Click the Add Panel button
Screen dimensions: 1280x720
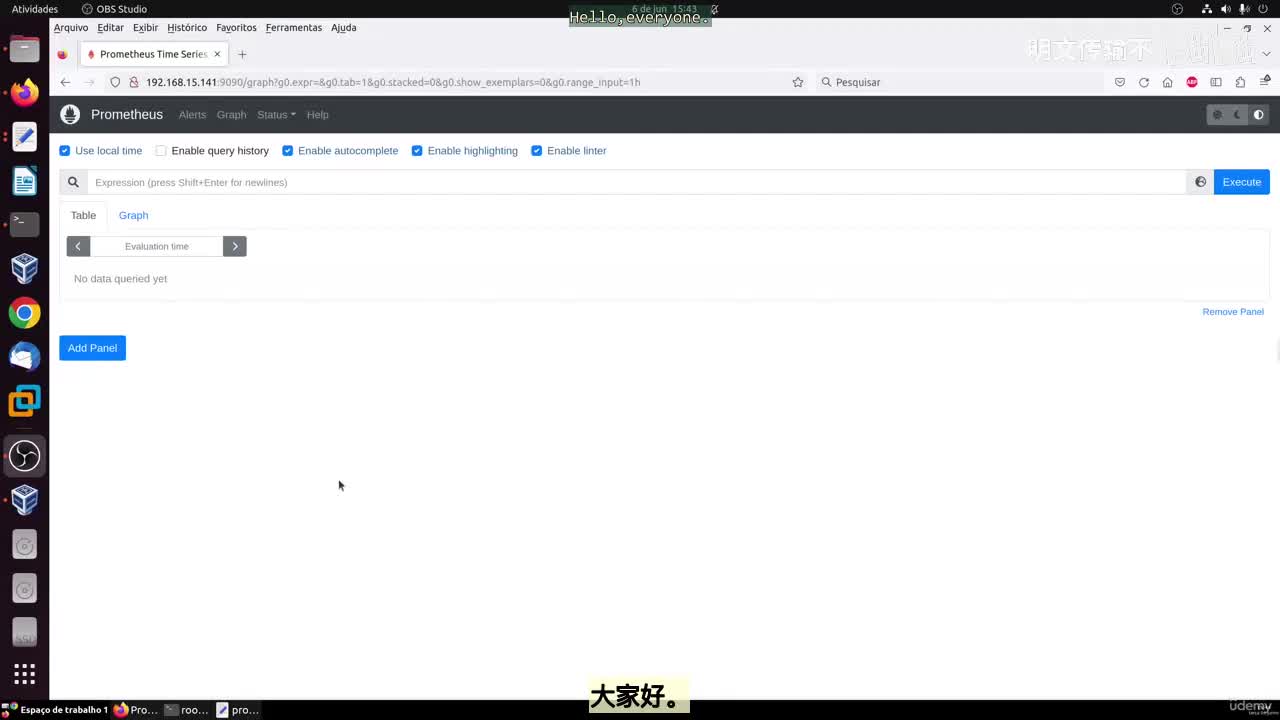(x=92, y=348)
